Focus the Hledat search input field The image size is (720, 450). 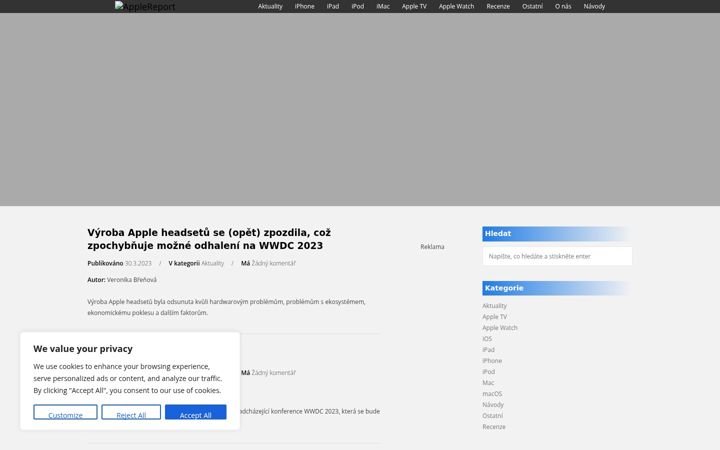[557, 256]
